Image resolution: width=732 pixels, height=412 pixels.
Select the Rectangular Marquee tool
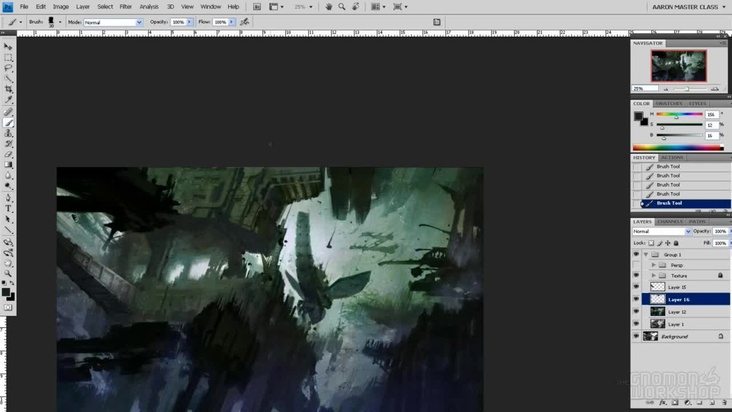[x=8, y=57]
